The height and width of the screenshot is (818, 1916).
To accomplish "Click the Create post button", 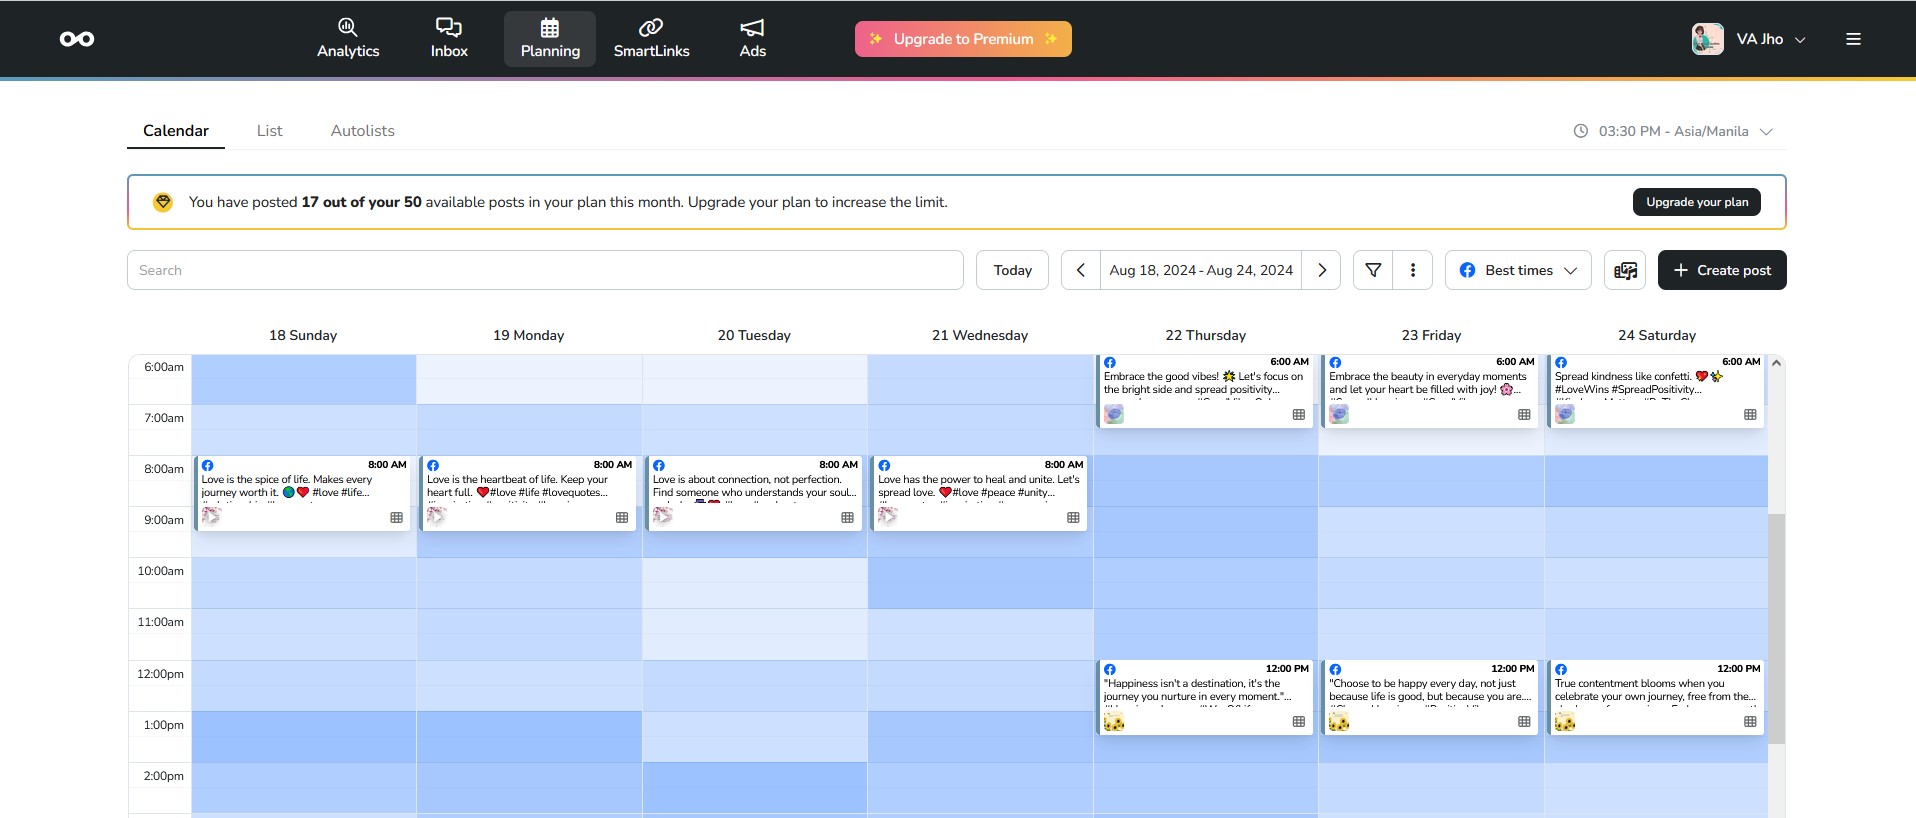I will click(x=1722, y=270).
